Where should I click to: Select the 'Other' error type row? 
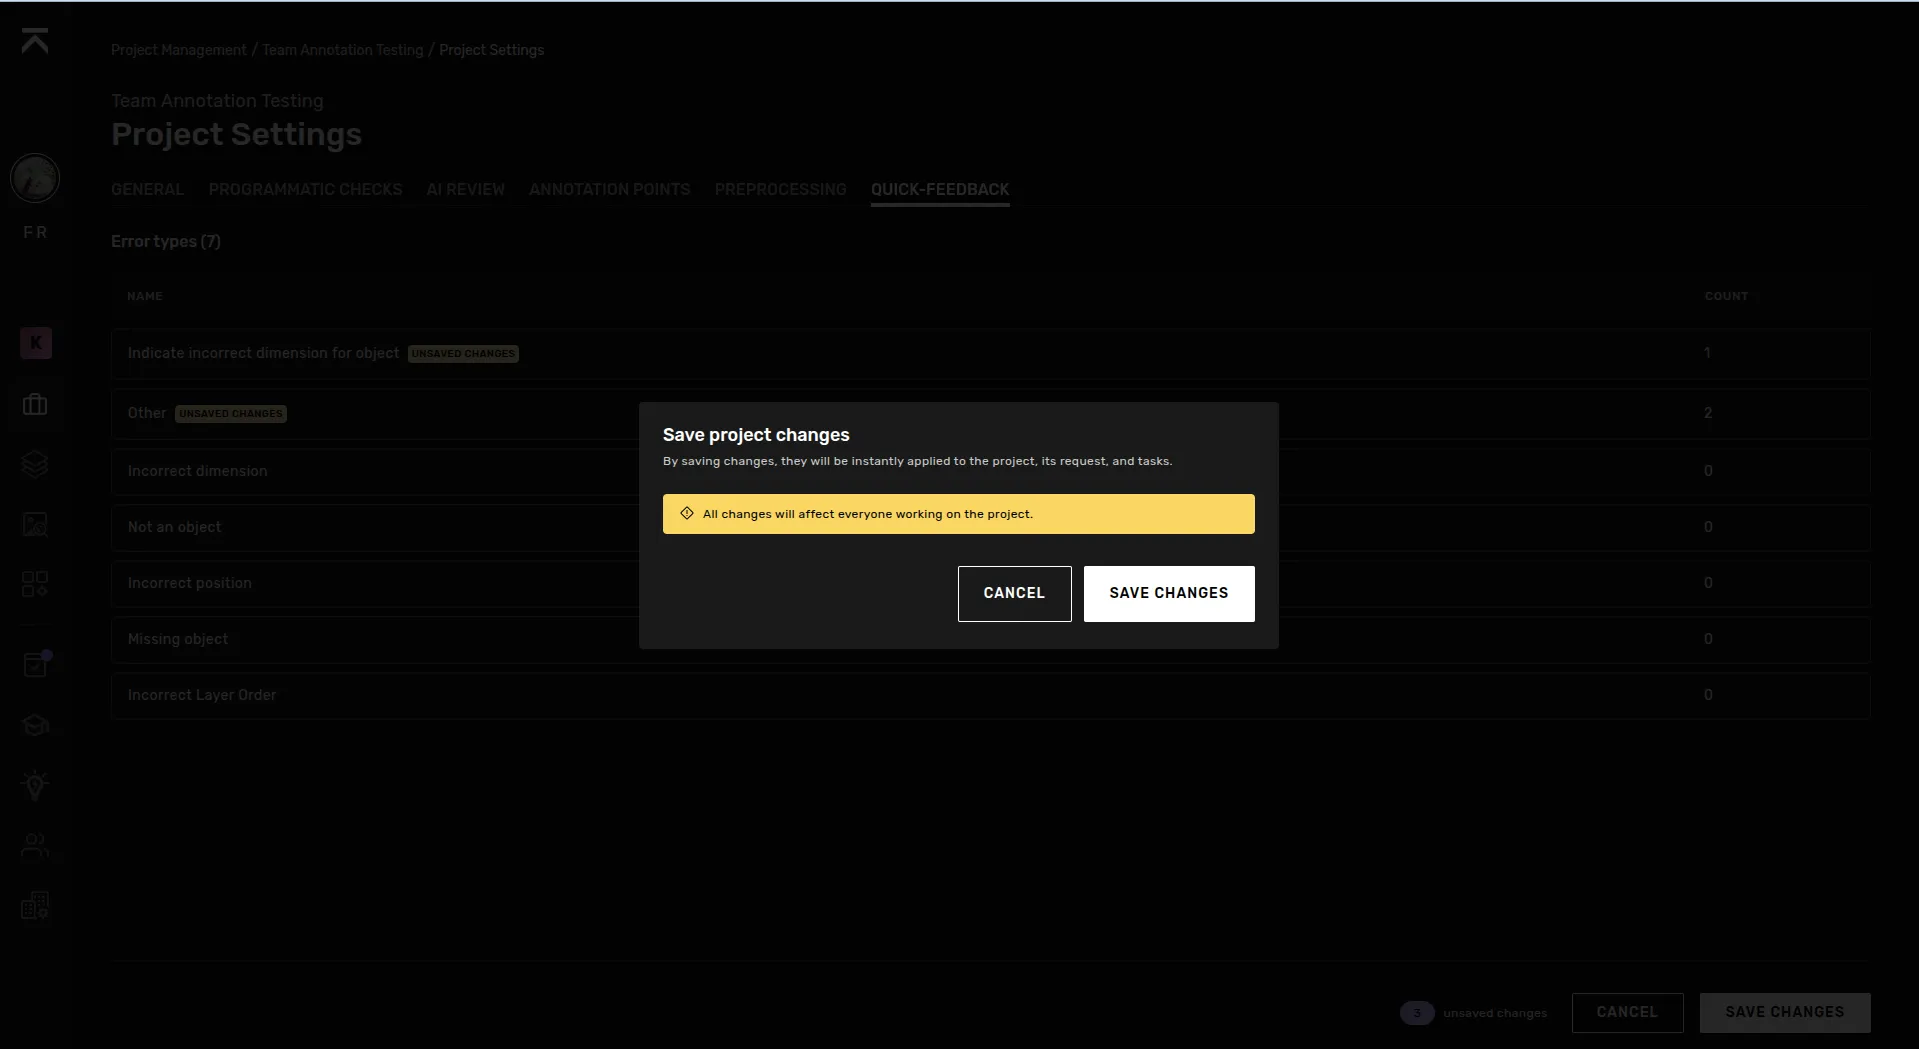tap(990, 413)
